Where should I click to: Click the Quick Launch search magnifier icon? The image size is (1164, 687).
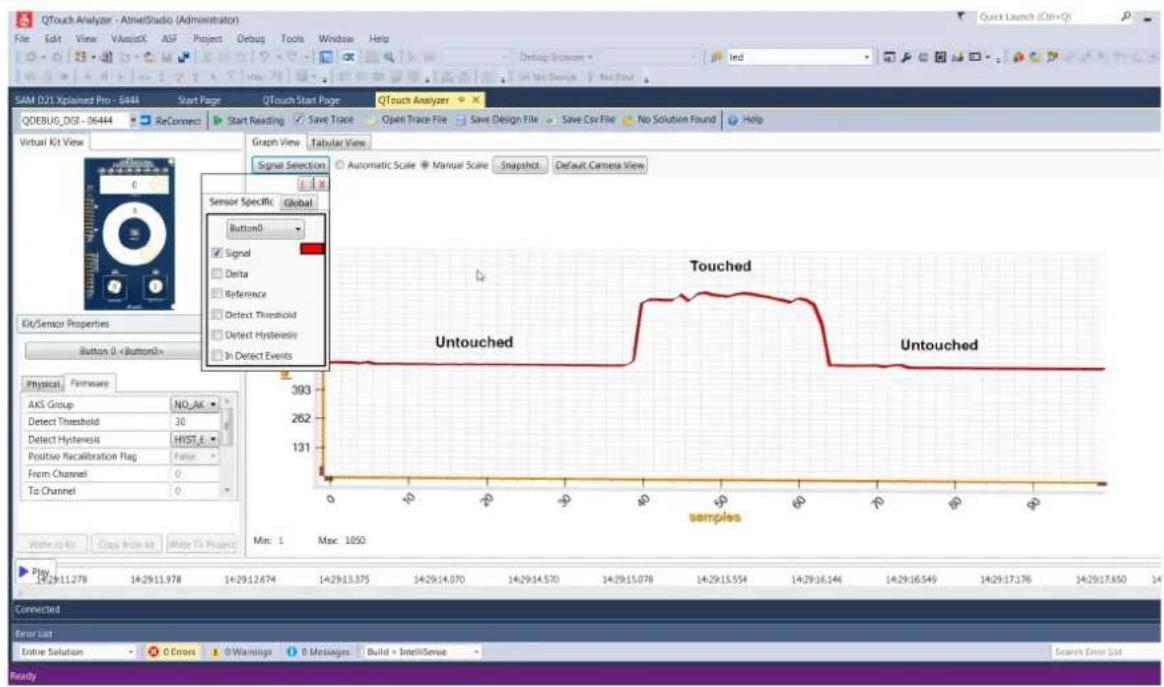tap(1126, 16)
